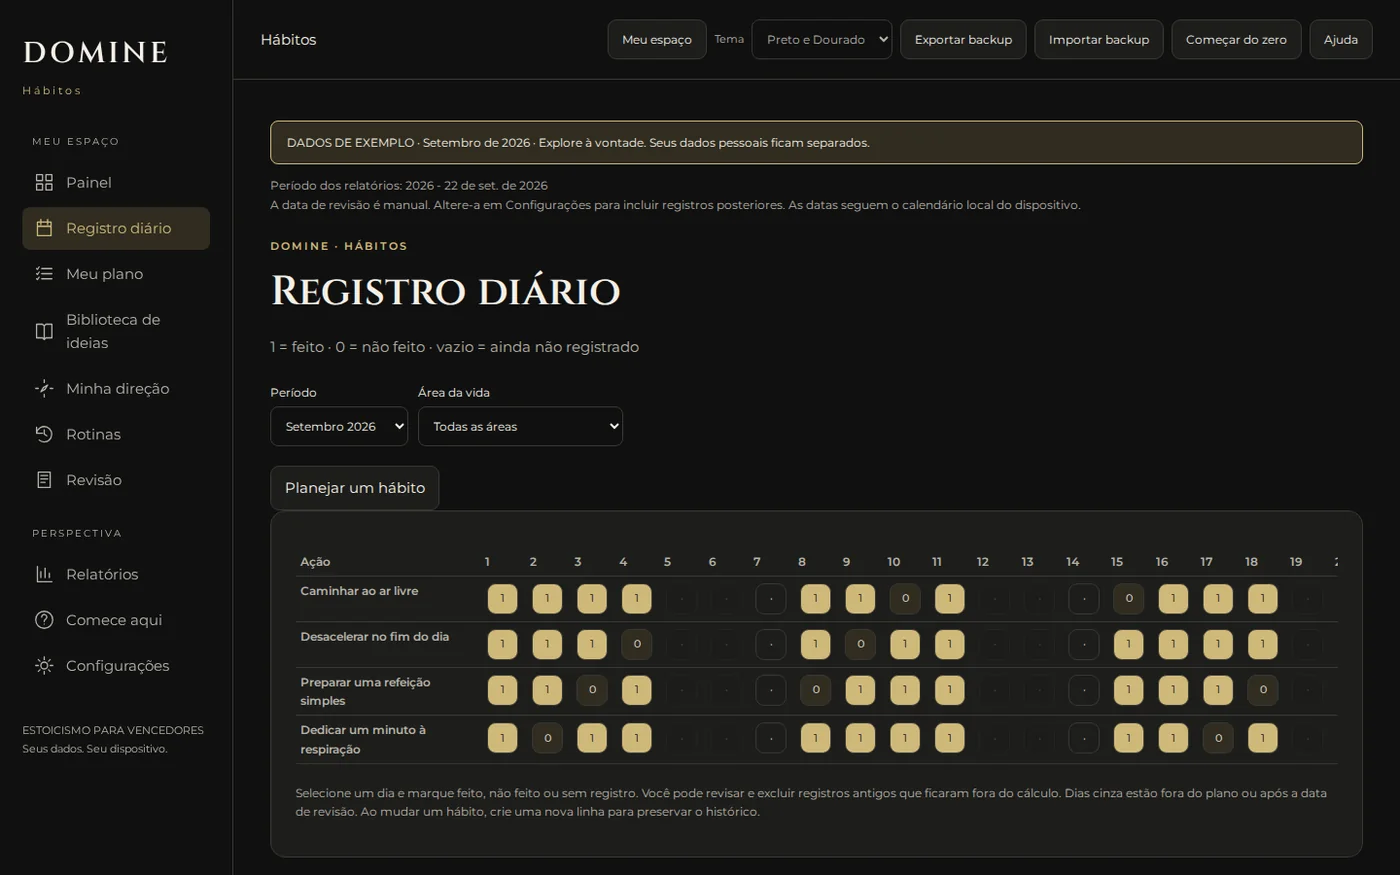Open Relatórios under Perspectiva

tap(116, 574)
